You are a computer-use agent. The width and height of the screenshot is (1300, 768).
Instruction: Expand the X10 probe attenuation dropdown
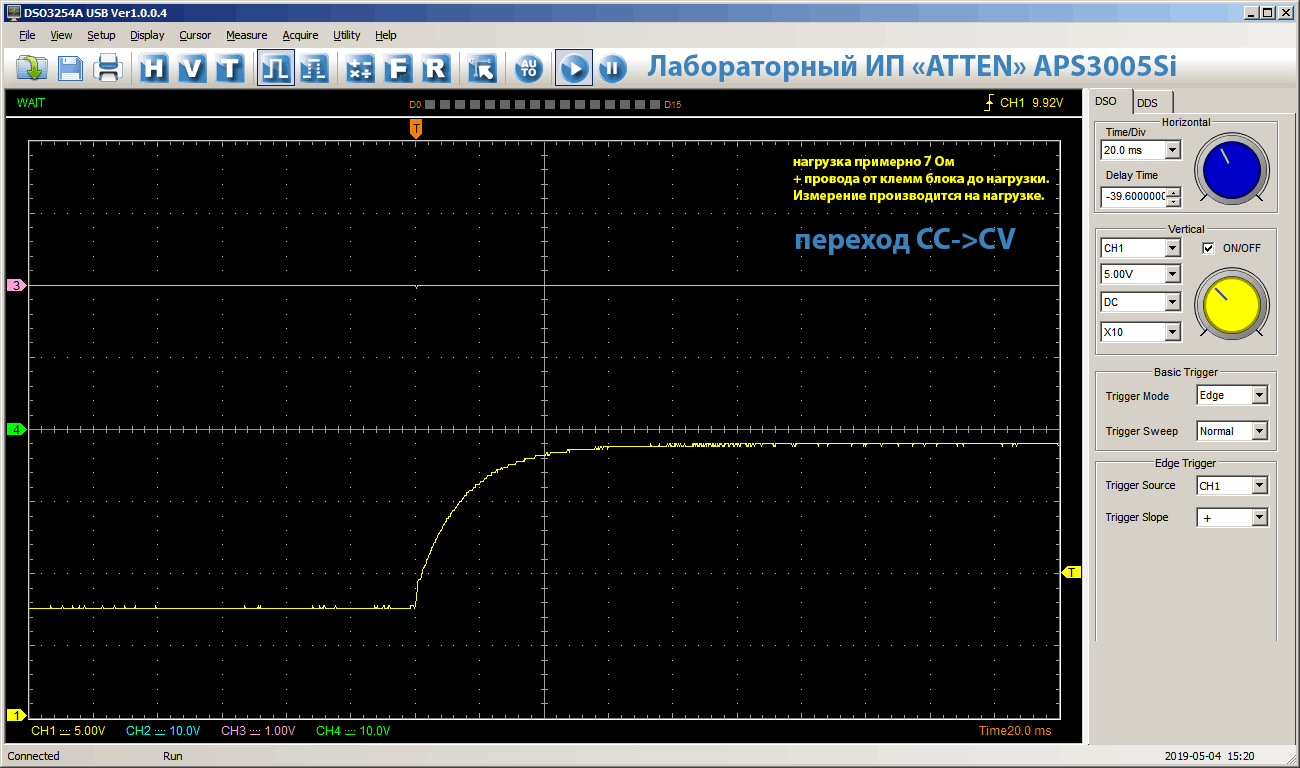point(1173,331)
